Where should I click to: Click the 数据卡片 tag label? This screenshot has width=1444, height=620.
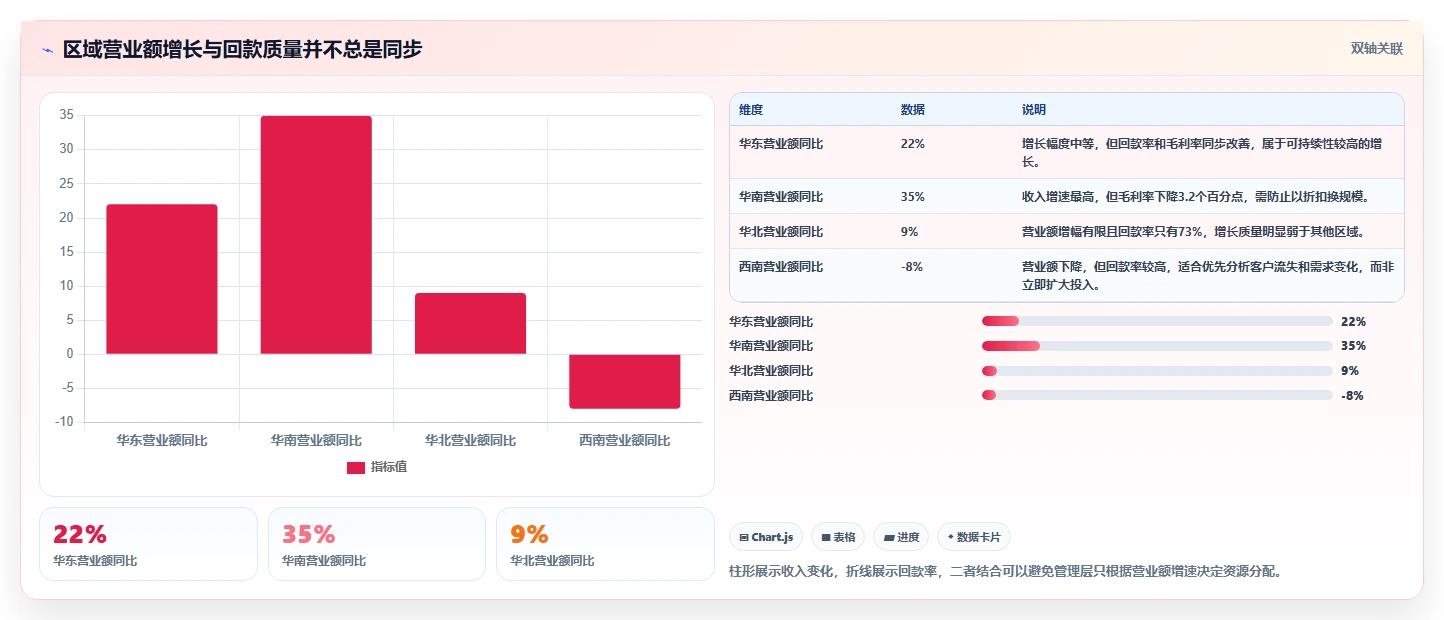[x=978, y=537]
